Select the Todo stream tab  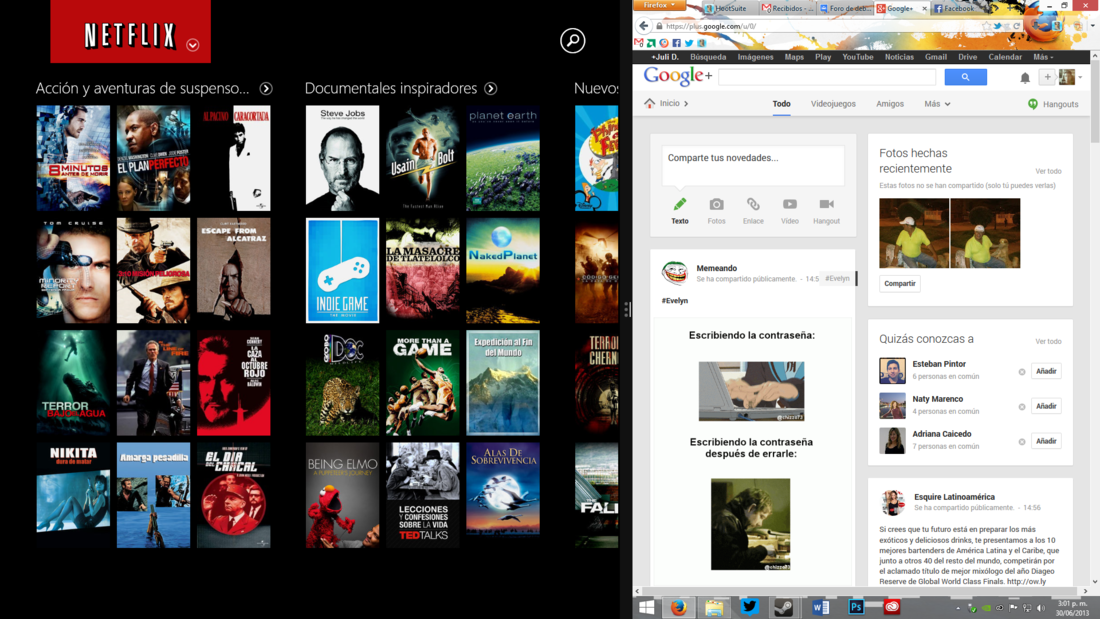tap(782, 104)
